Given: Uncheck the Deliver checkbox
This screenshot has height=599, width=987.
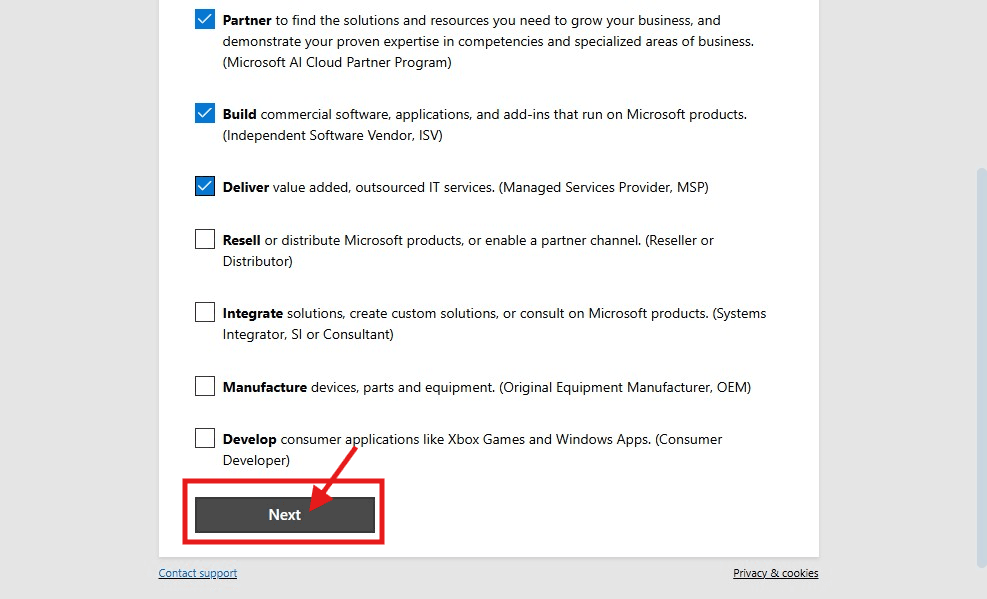Looking at the screenshot, I should click(205, 186).
